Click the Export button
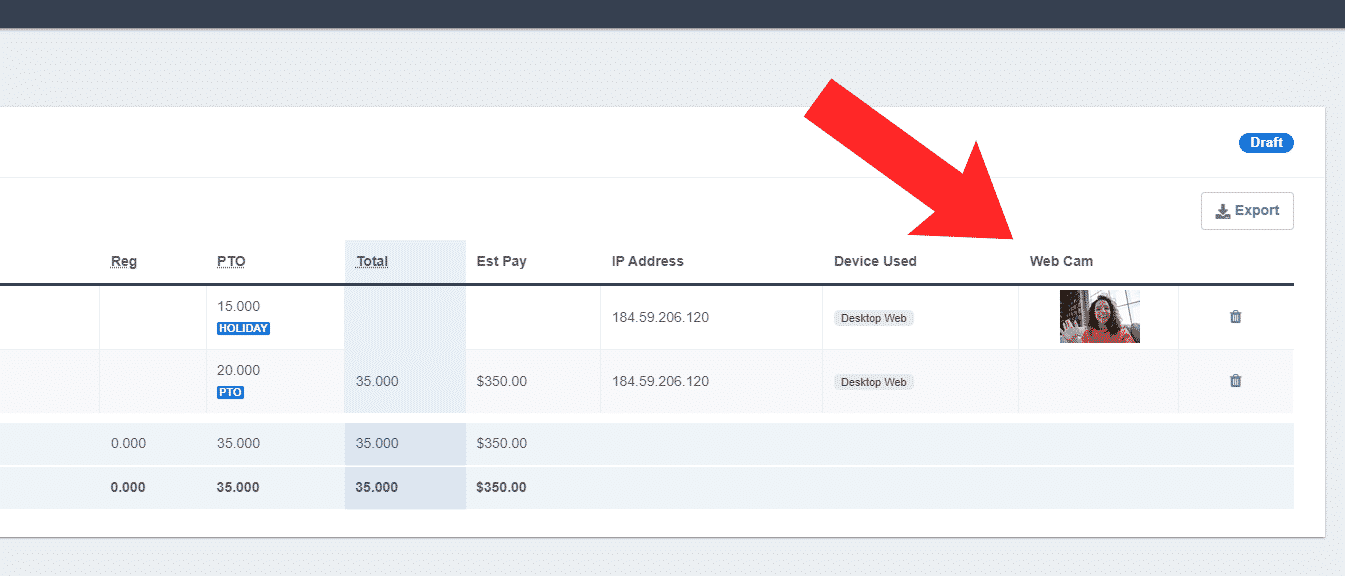This screenshot has height=576, width=1345. [x=1247, y=211]
